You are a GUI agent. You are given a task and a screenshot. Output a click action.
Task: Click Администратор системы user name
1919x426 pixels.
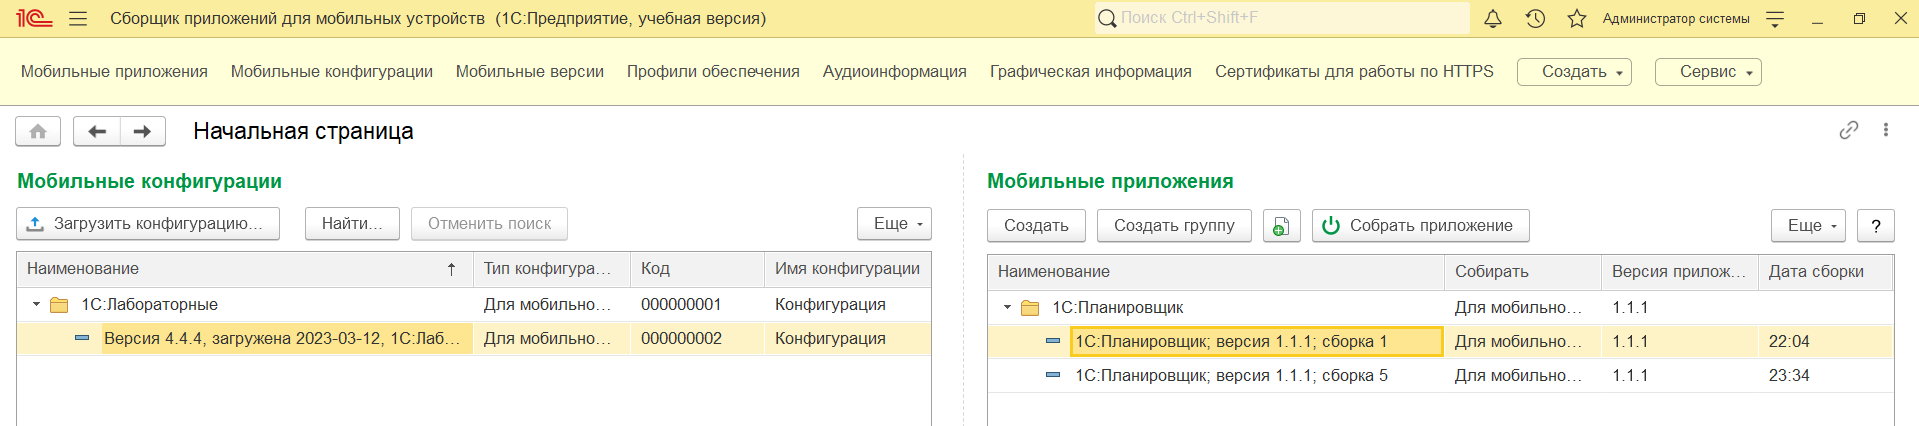[1676, 18]
